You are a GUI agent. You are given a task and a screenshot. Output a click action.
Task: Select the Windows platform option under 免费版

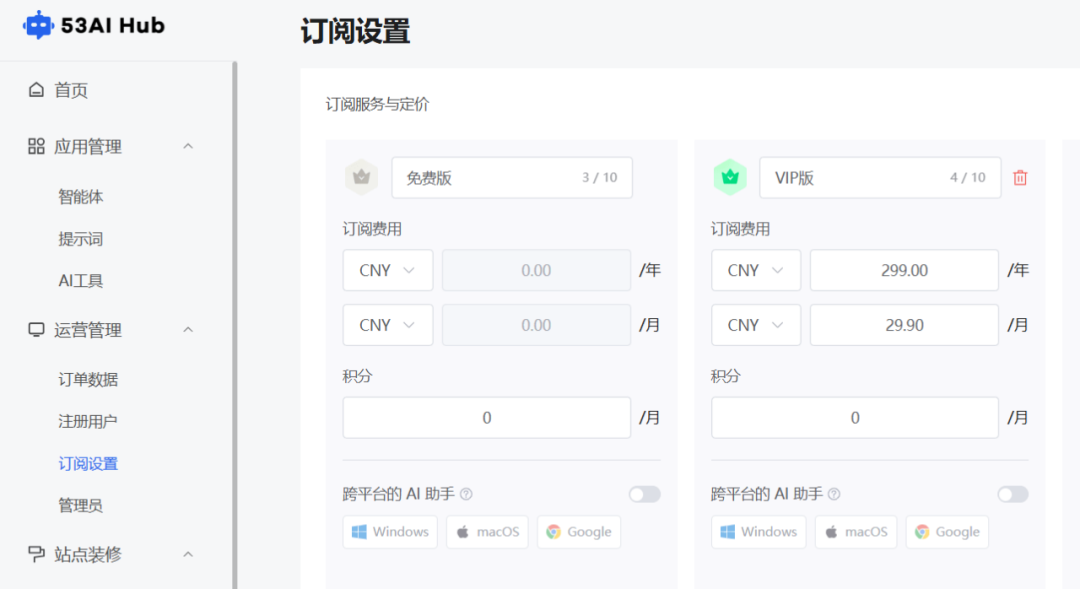(x=390, y=531)
